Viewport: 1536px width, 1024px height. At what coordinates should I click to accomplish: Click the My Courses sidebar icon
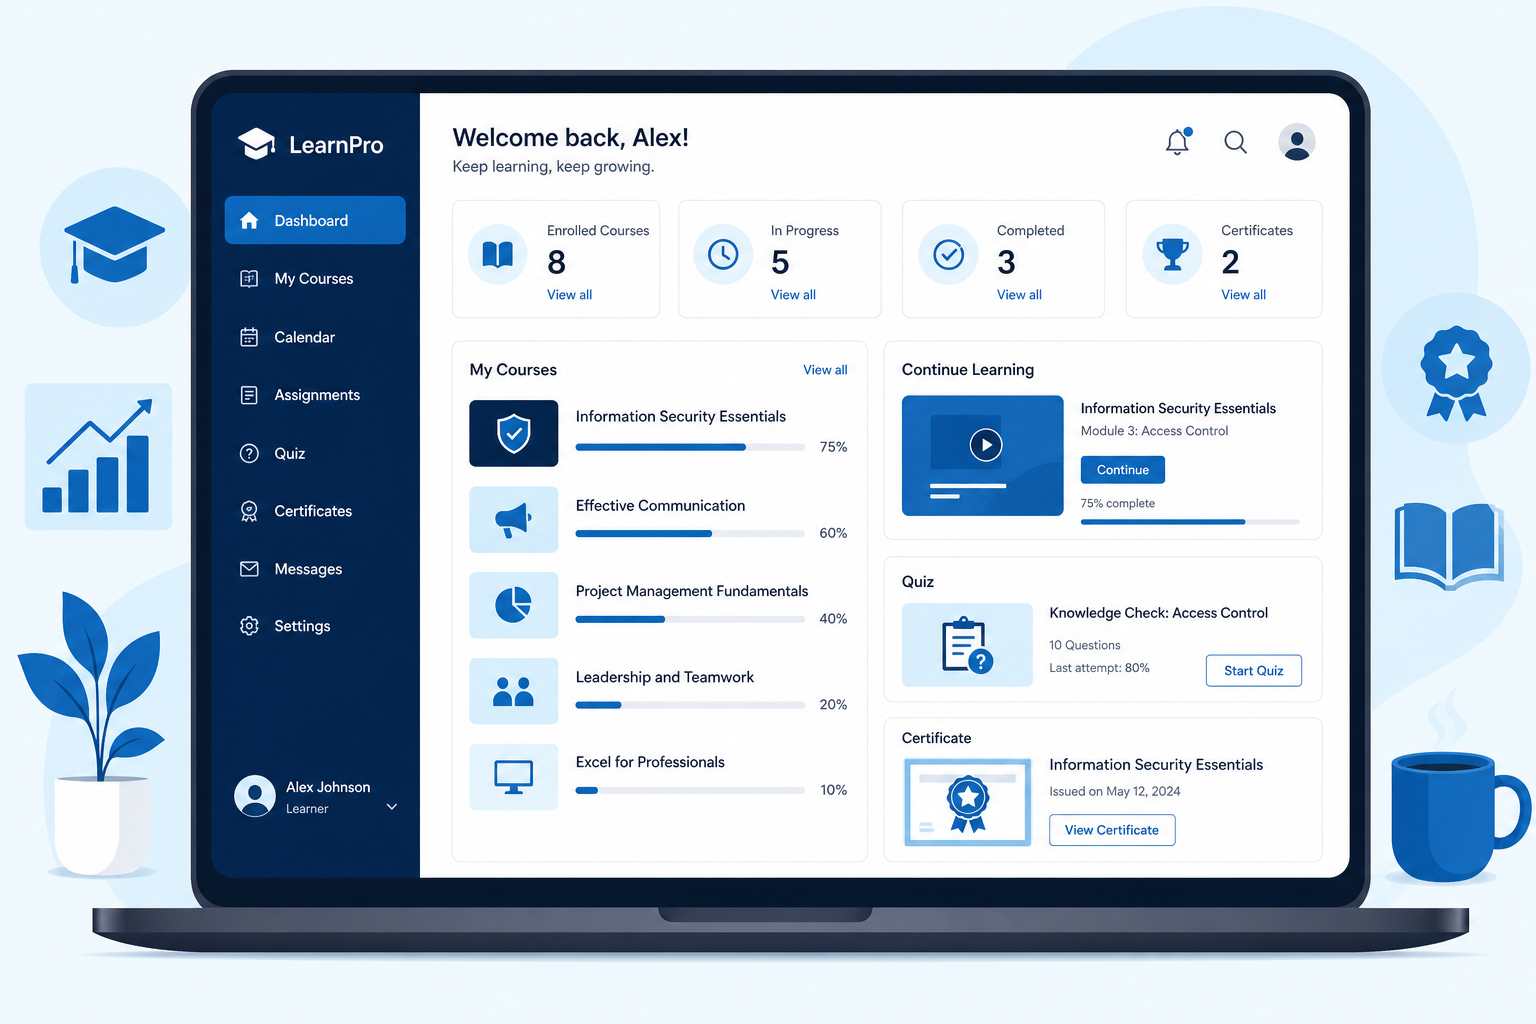250,279
